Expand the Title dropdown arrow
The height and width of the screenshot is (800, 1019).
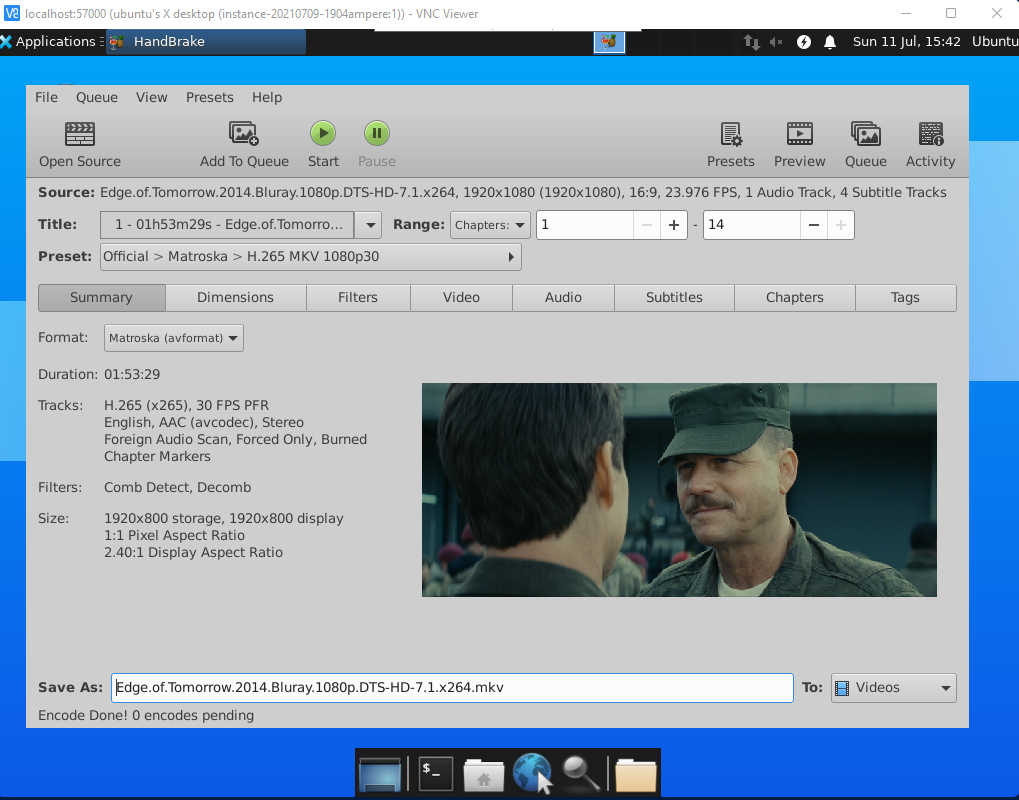click(369, 225)
